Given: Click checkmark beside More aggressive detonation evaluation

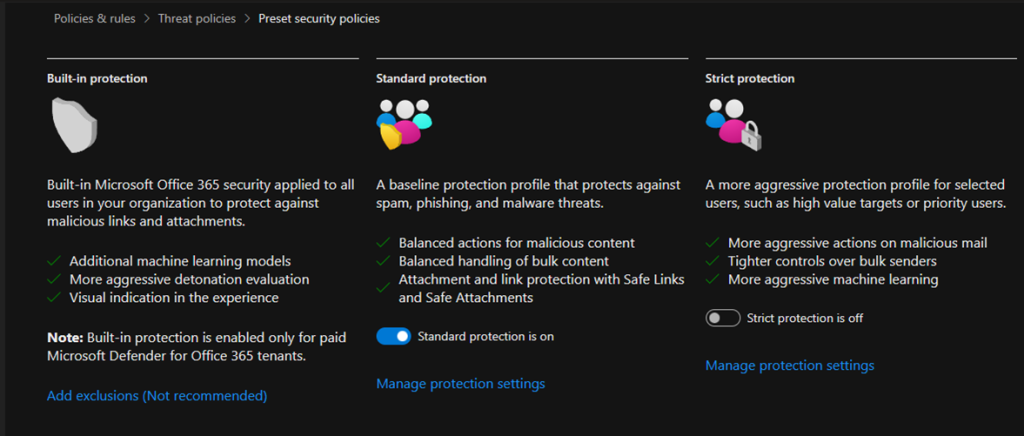Looking at the screenshot, I should [54, 279].
